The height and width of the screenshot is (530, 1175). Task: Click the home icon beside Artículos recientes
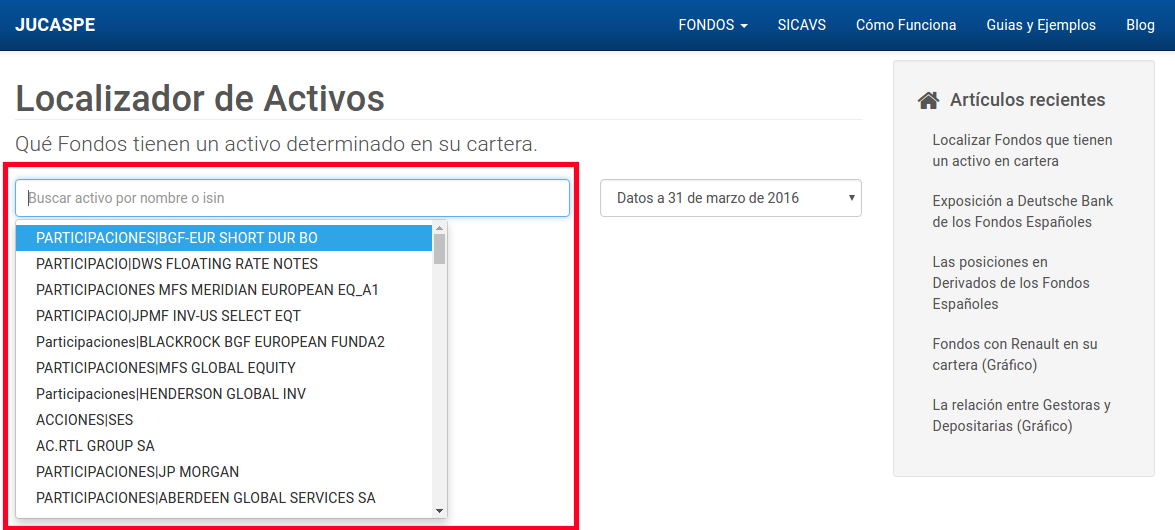click(x=928, y=100)
